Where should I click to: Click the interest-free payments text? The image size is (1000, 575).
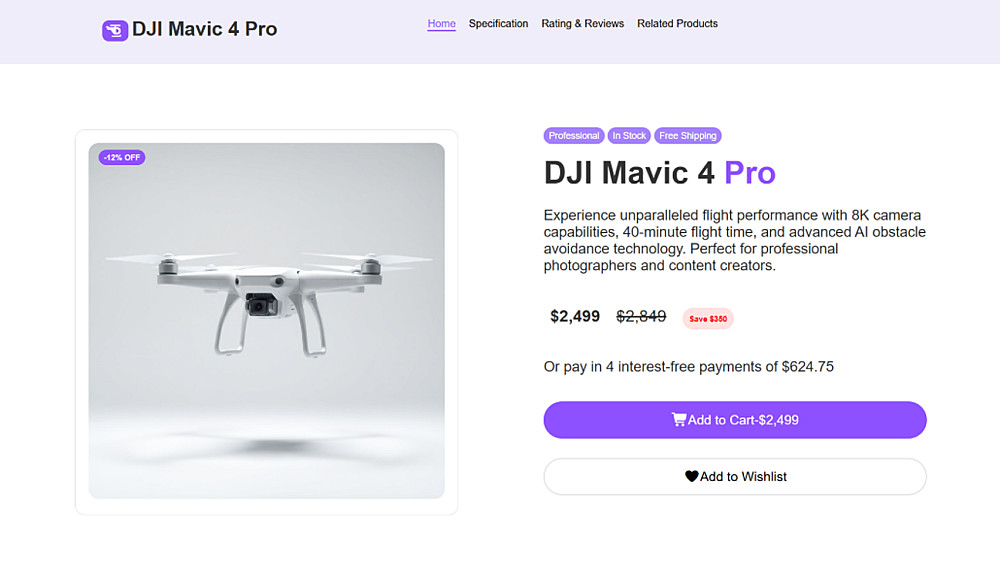pyautogui.click(x=688, y=367)
